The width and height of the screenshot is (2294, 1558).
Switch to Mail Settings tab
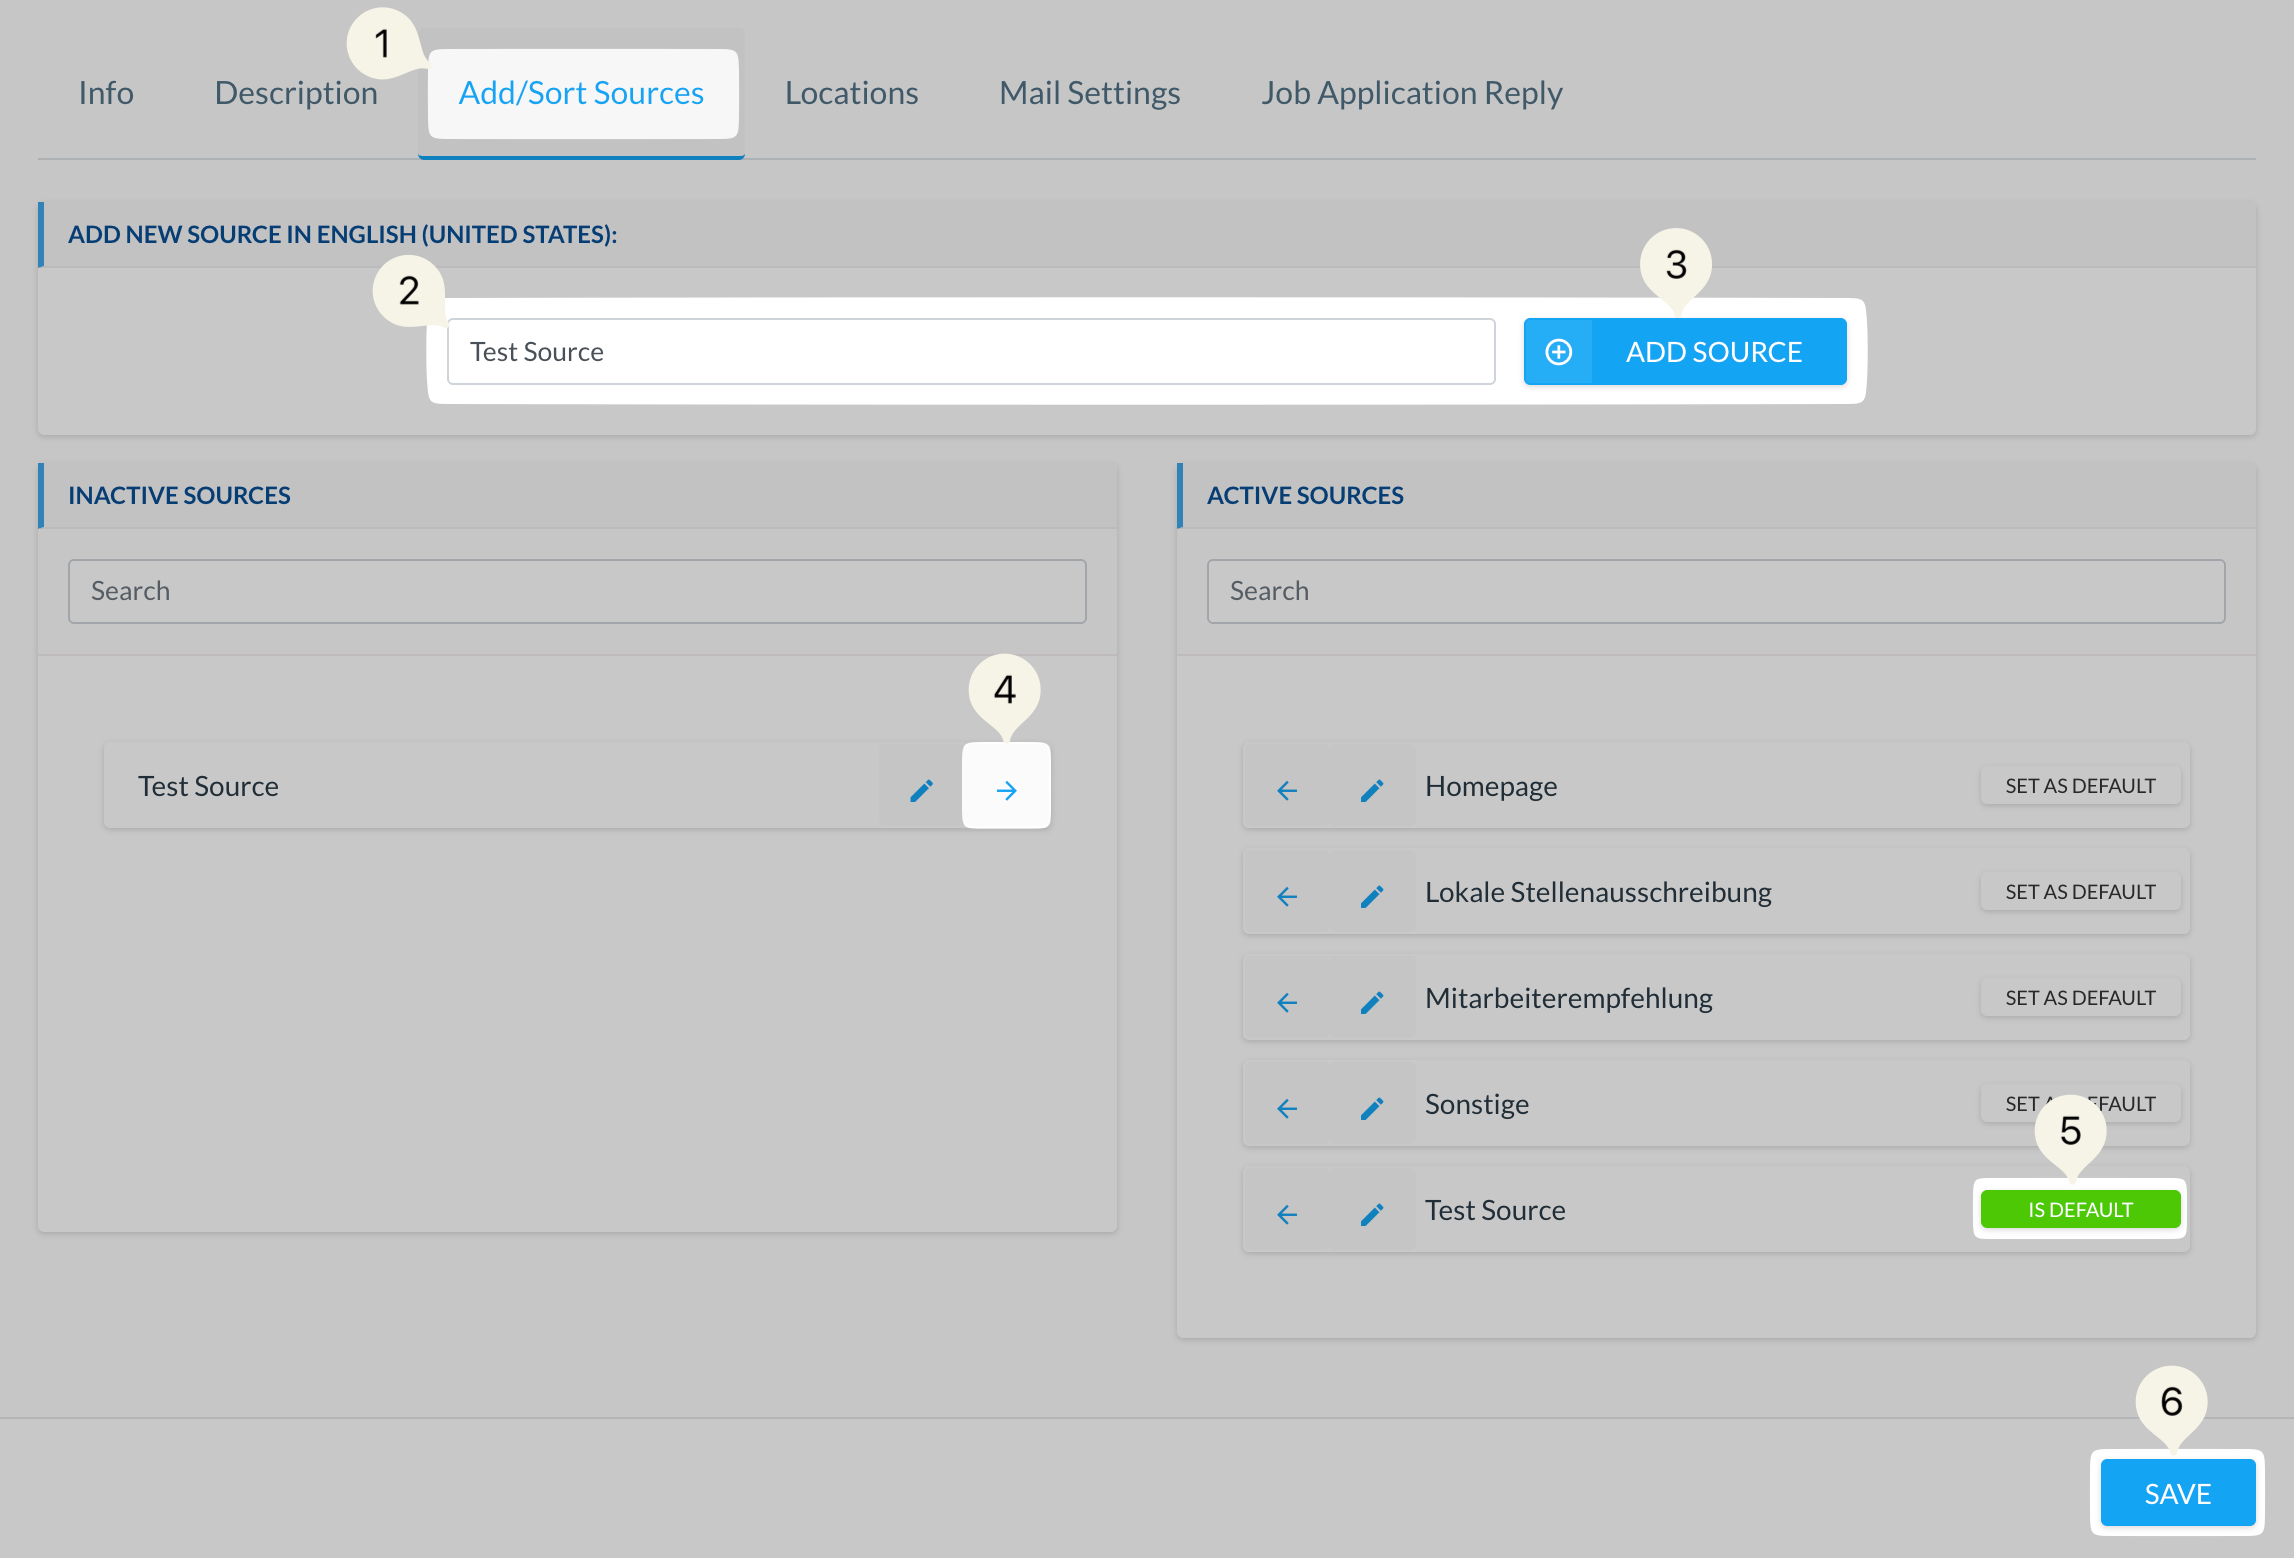point(1089,93)
